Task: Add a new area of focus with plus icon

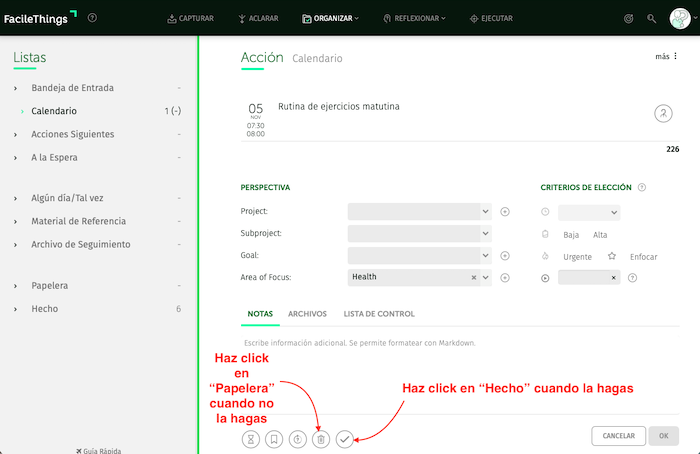Action: (x=505, y=278)
